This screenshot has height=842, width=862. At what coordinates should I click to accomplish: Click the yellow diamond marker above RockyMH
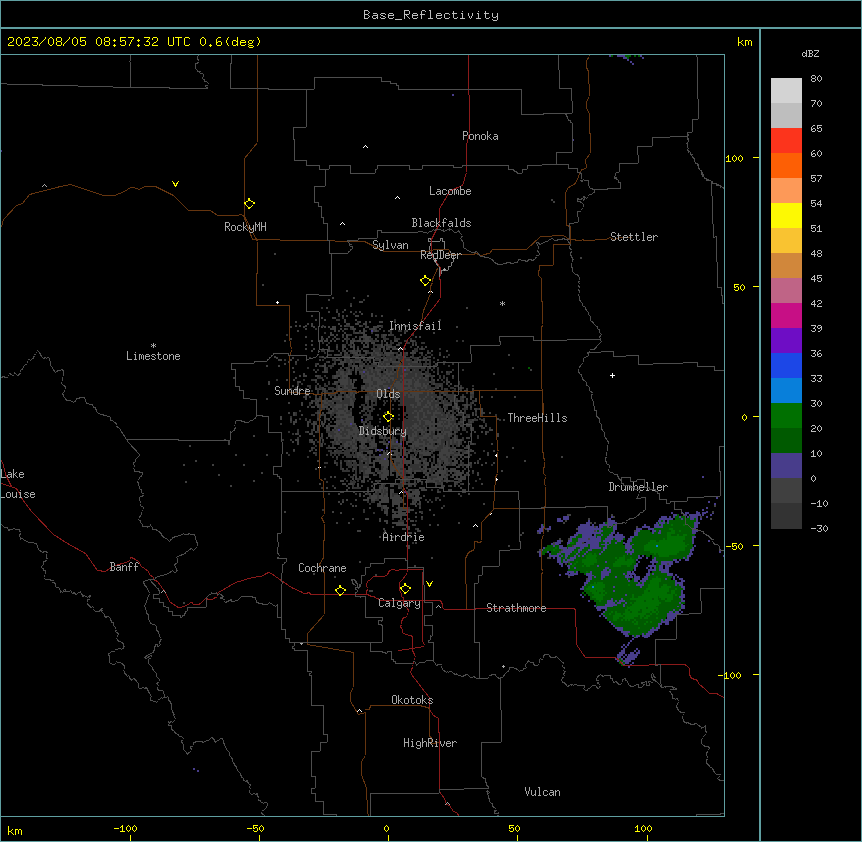pyautogui.click(x=249, y=204)
